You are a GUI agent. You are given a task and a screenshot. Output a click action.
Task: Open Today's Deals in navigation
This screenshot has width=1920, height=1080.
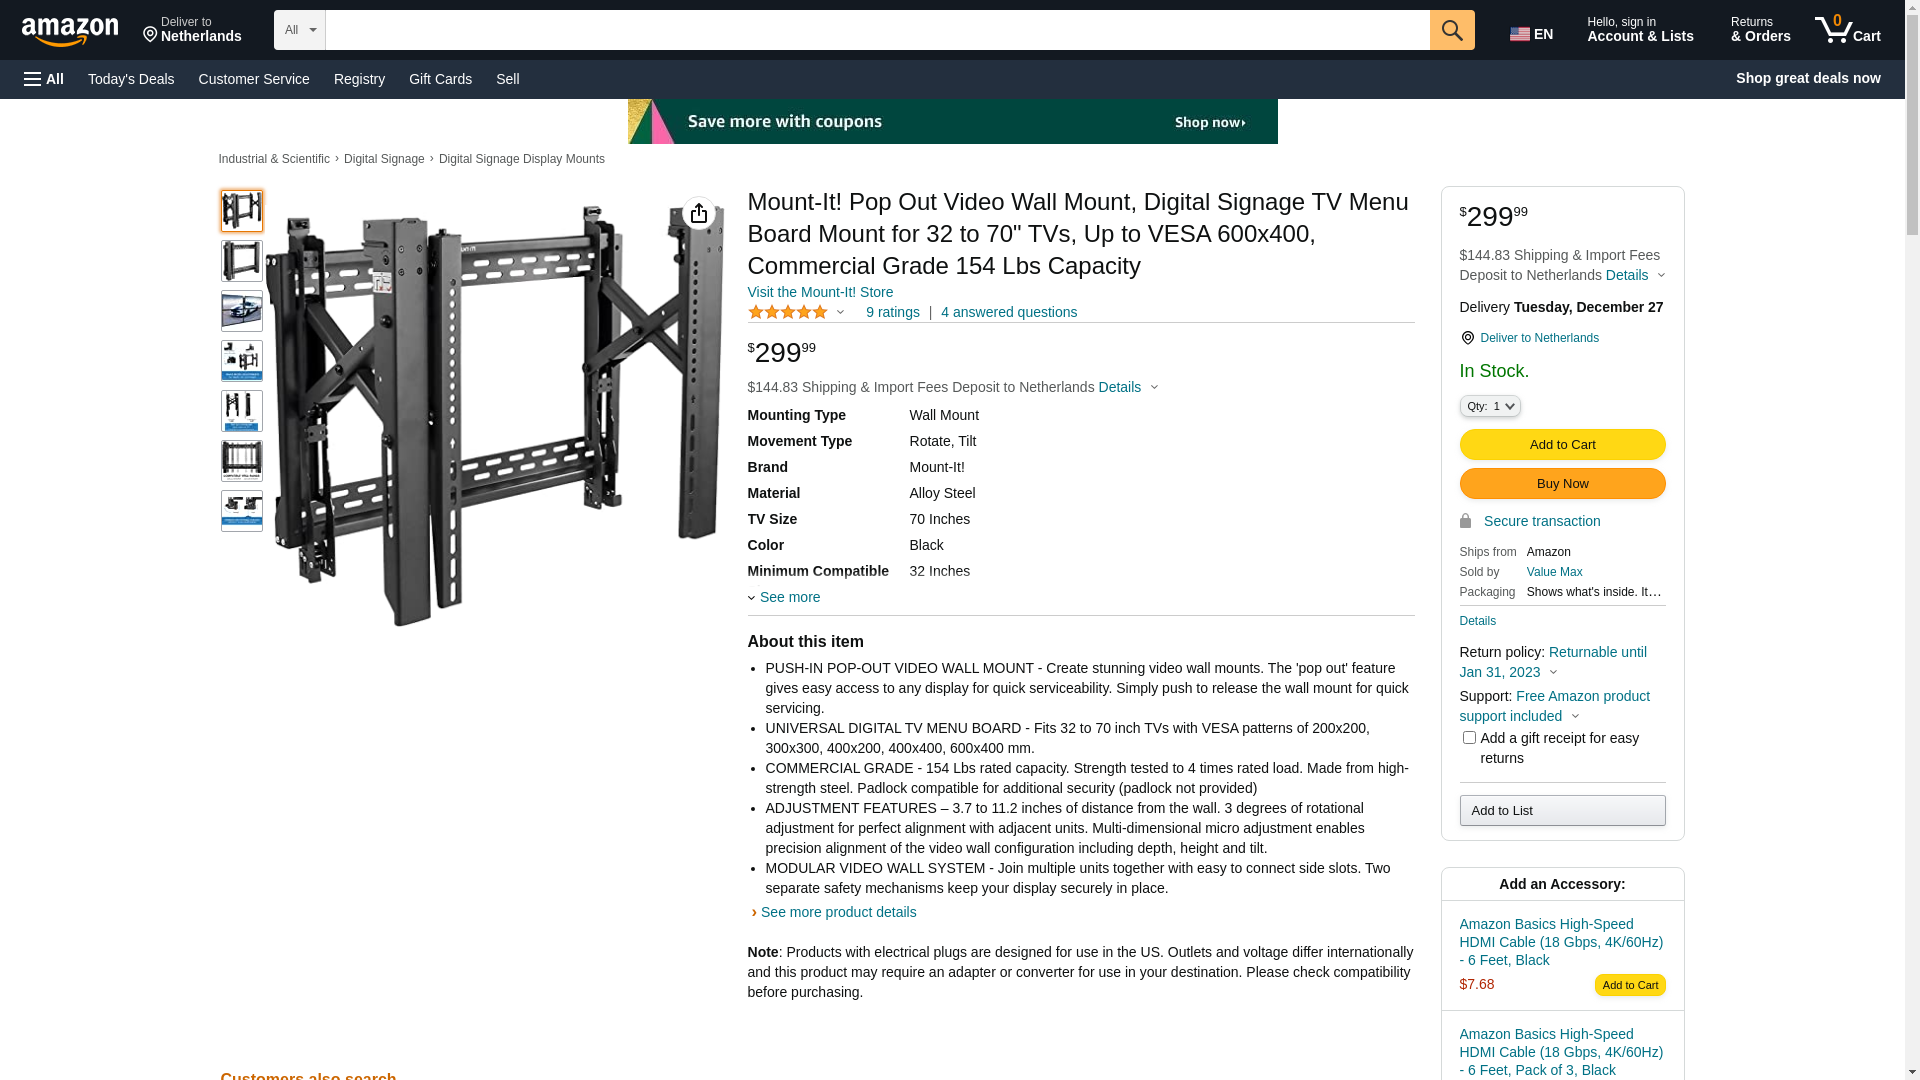(131, 79)
